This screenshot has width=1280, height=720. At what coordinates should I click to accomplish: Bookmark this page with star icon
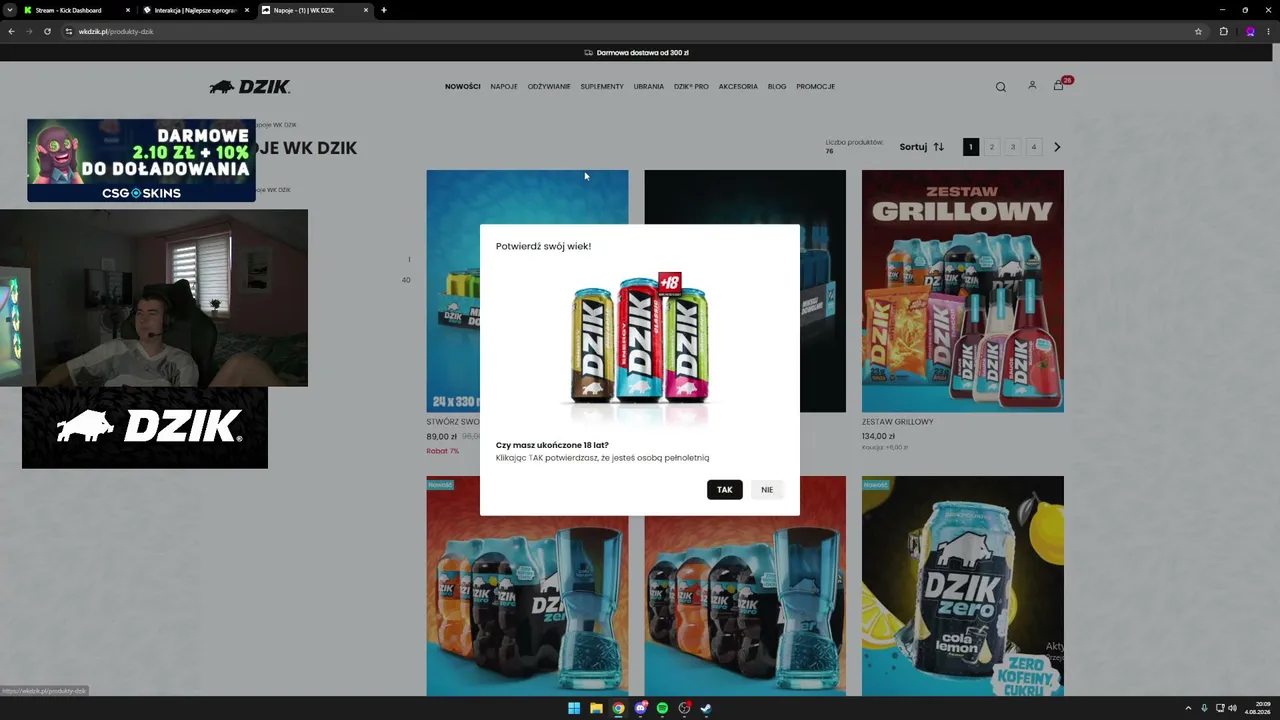(x=1198, y=31)
